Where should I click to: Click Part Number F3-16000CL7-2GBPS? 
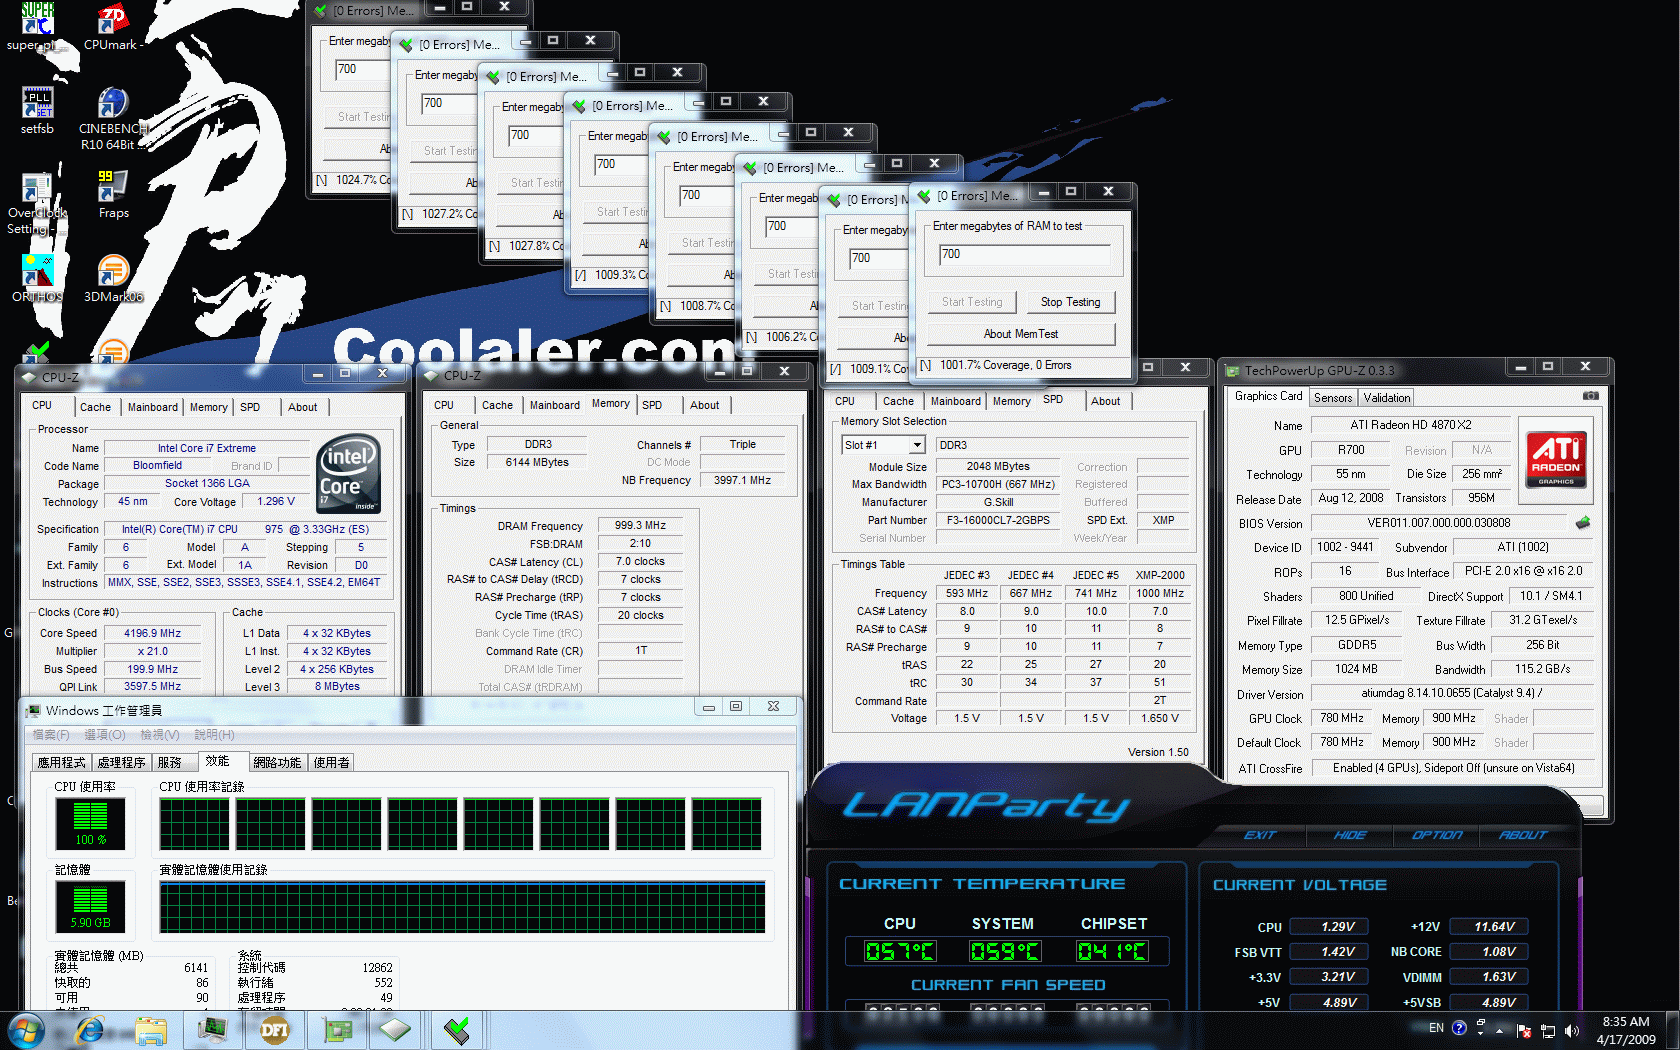tap(998, 520)
